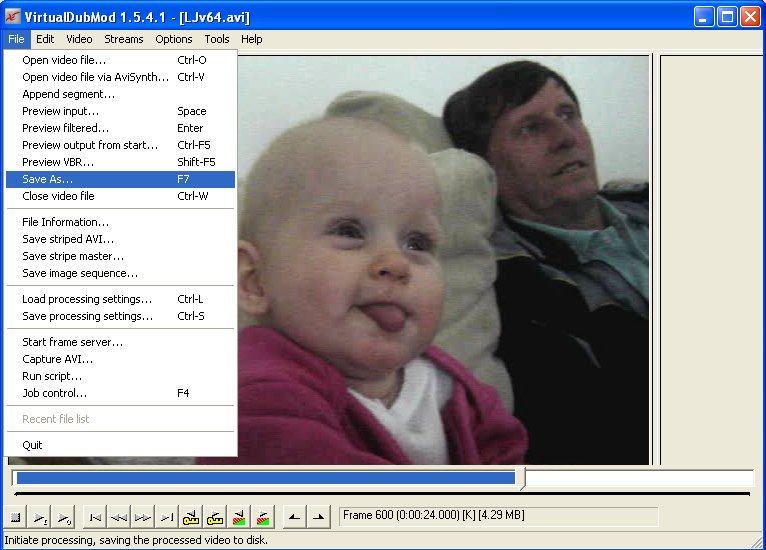Choose Append segment… menu entry
Image resolution: width=766 pixels, height=550 pixels.
(x=120, y=94)
